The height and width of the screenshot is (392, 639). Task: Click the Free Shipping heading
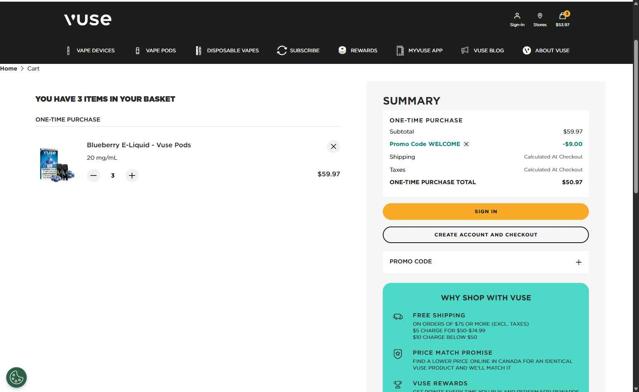click(439, 315)
